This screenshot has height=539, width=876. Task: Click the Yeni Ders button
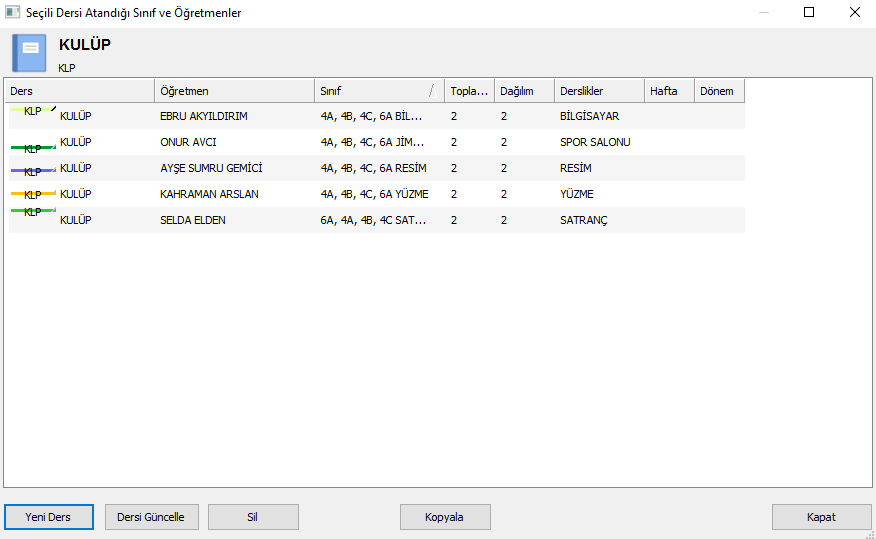pyautogui.click(x=49, y=517)
